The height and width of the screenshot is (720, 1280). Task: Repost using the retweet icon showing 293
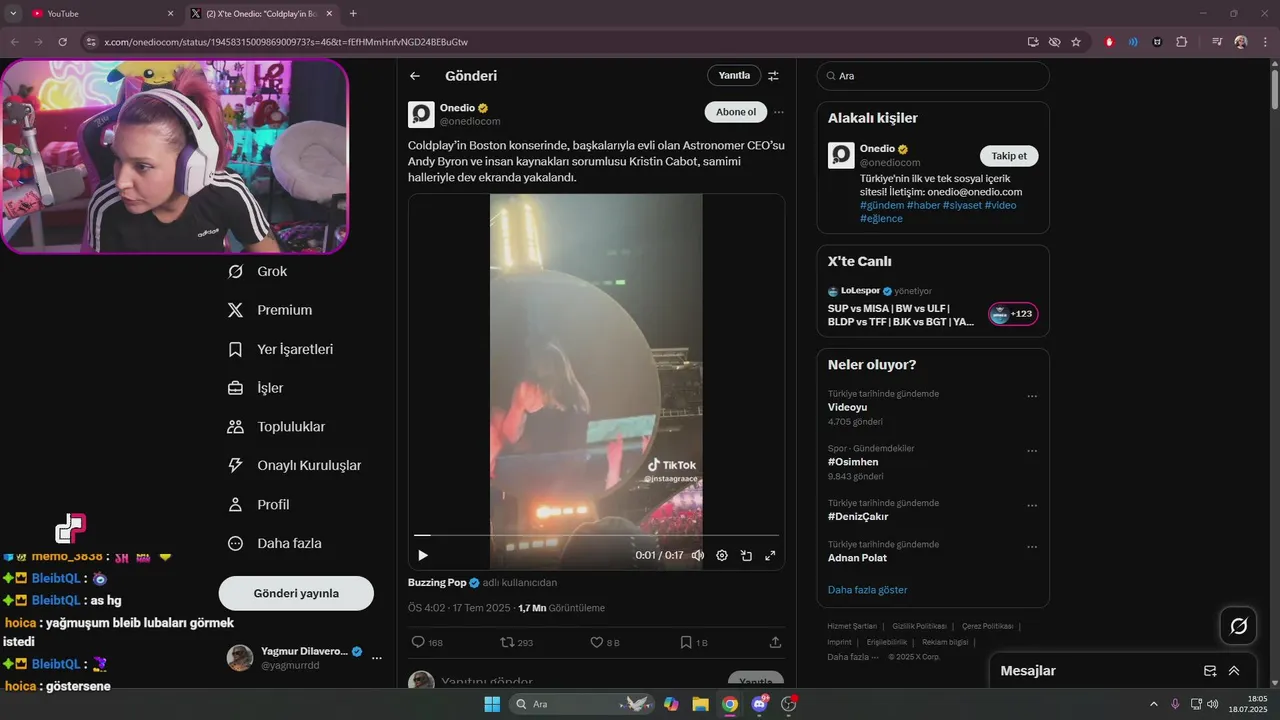pyautogui.click(x=516, y=642)
